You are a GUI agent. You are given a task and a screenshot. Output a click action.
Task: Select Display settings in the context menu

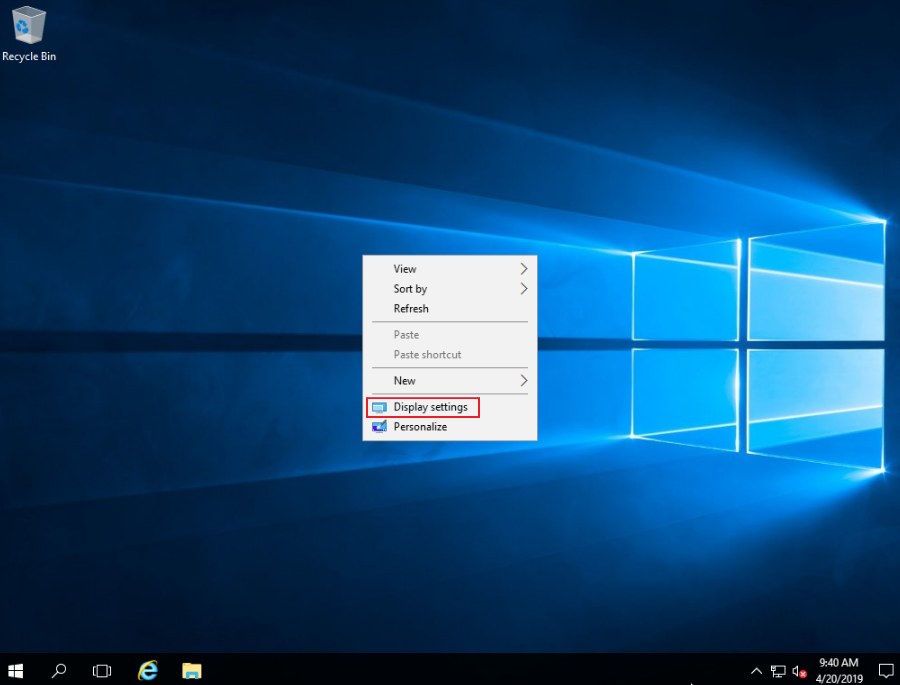(450, 407)
